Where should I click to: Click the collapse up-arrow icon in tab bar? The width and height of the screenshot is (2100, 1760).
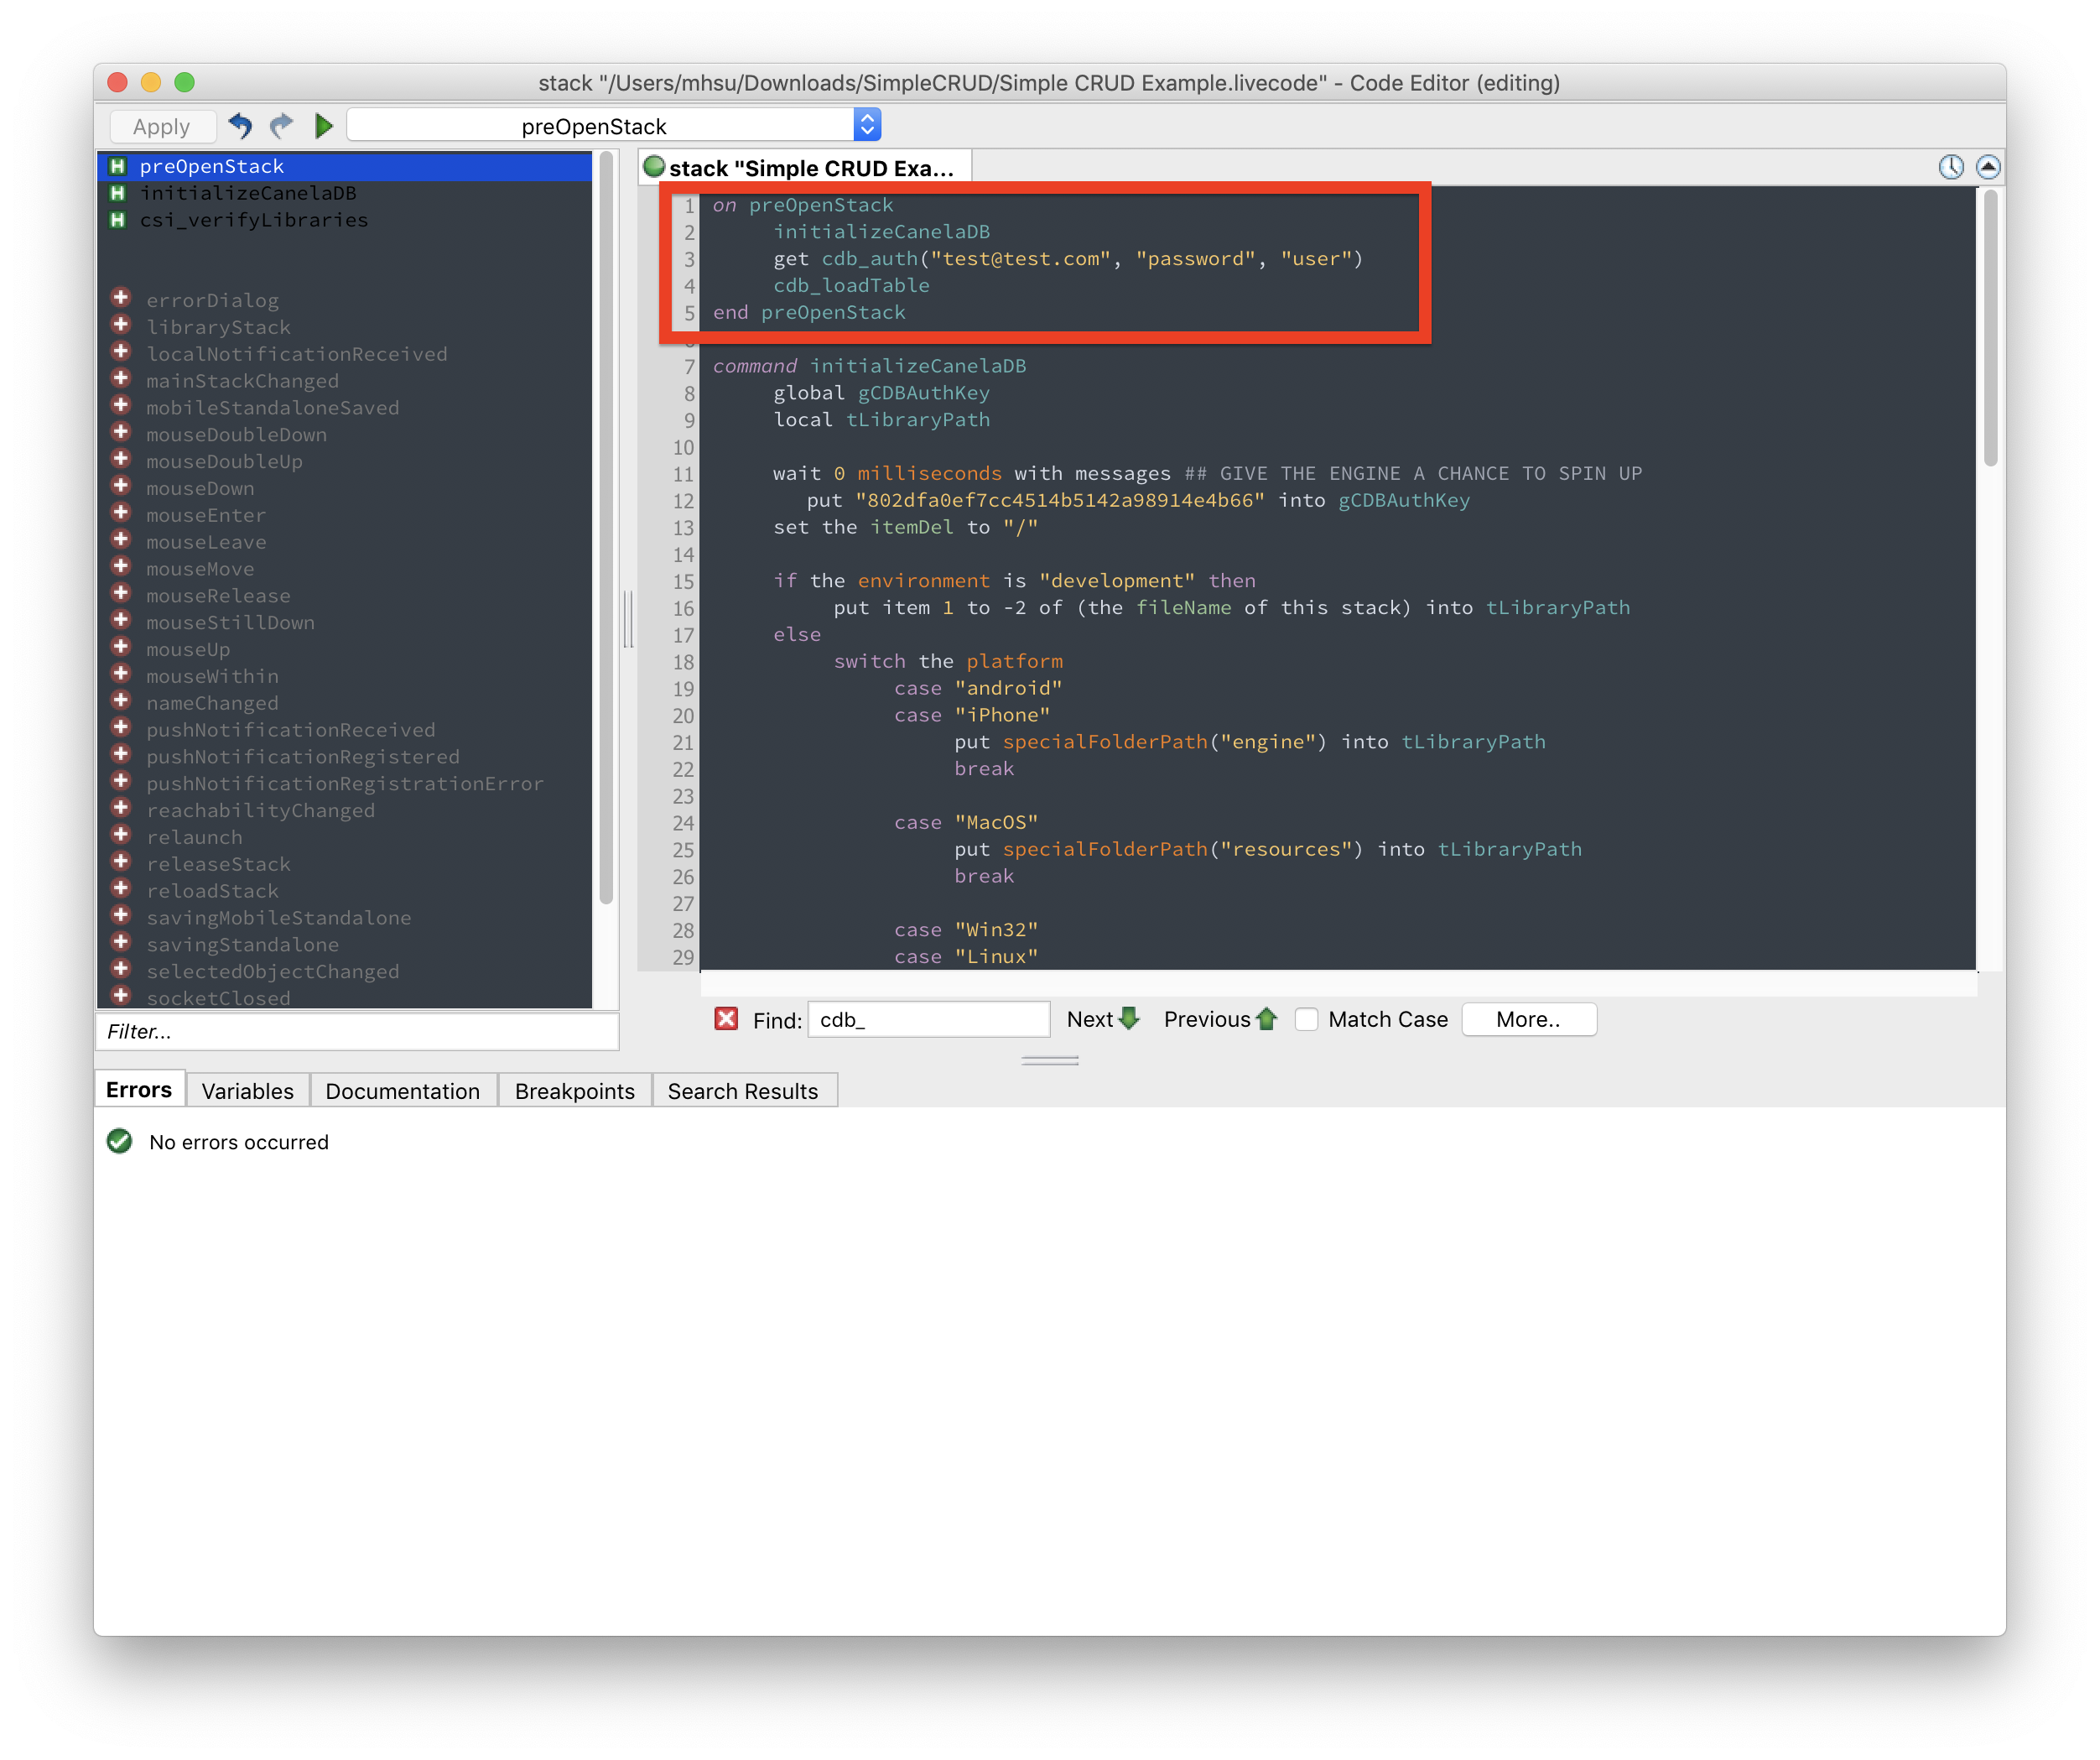tap(1988, 167)
